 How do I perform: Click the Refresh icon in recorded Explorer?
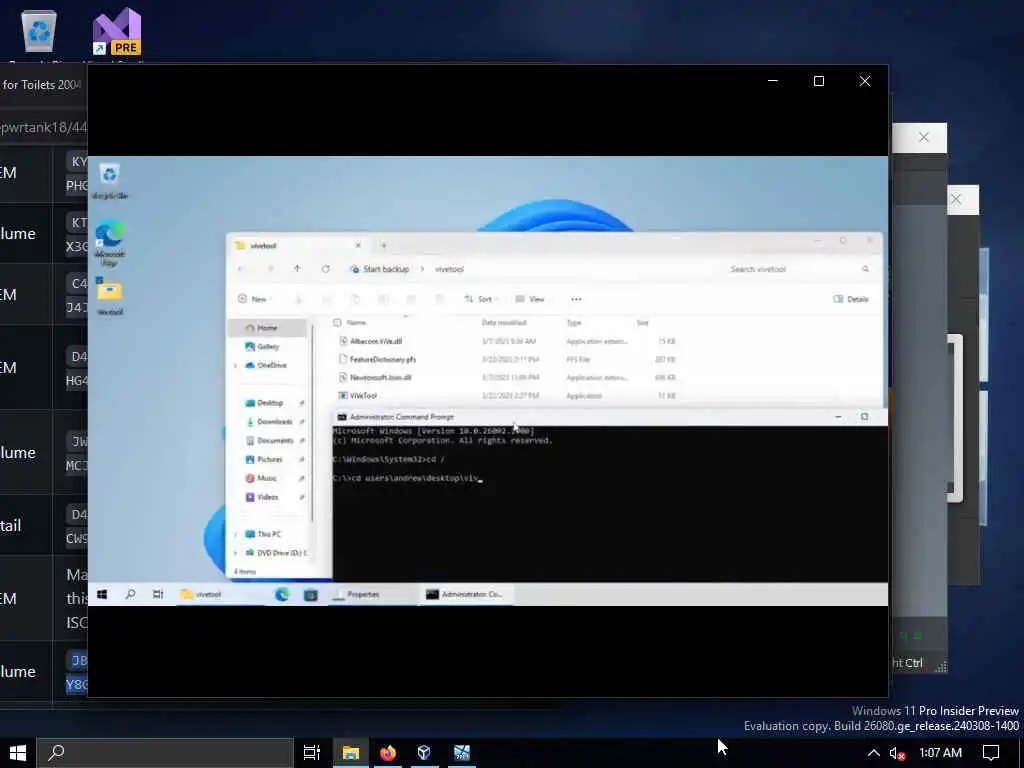[325, 269]
